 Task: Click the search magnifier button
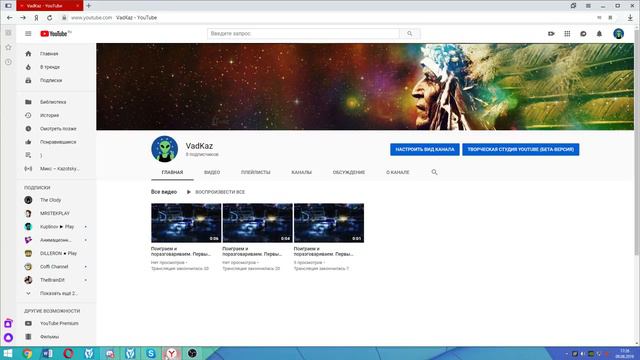[x=409, y=33]
